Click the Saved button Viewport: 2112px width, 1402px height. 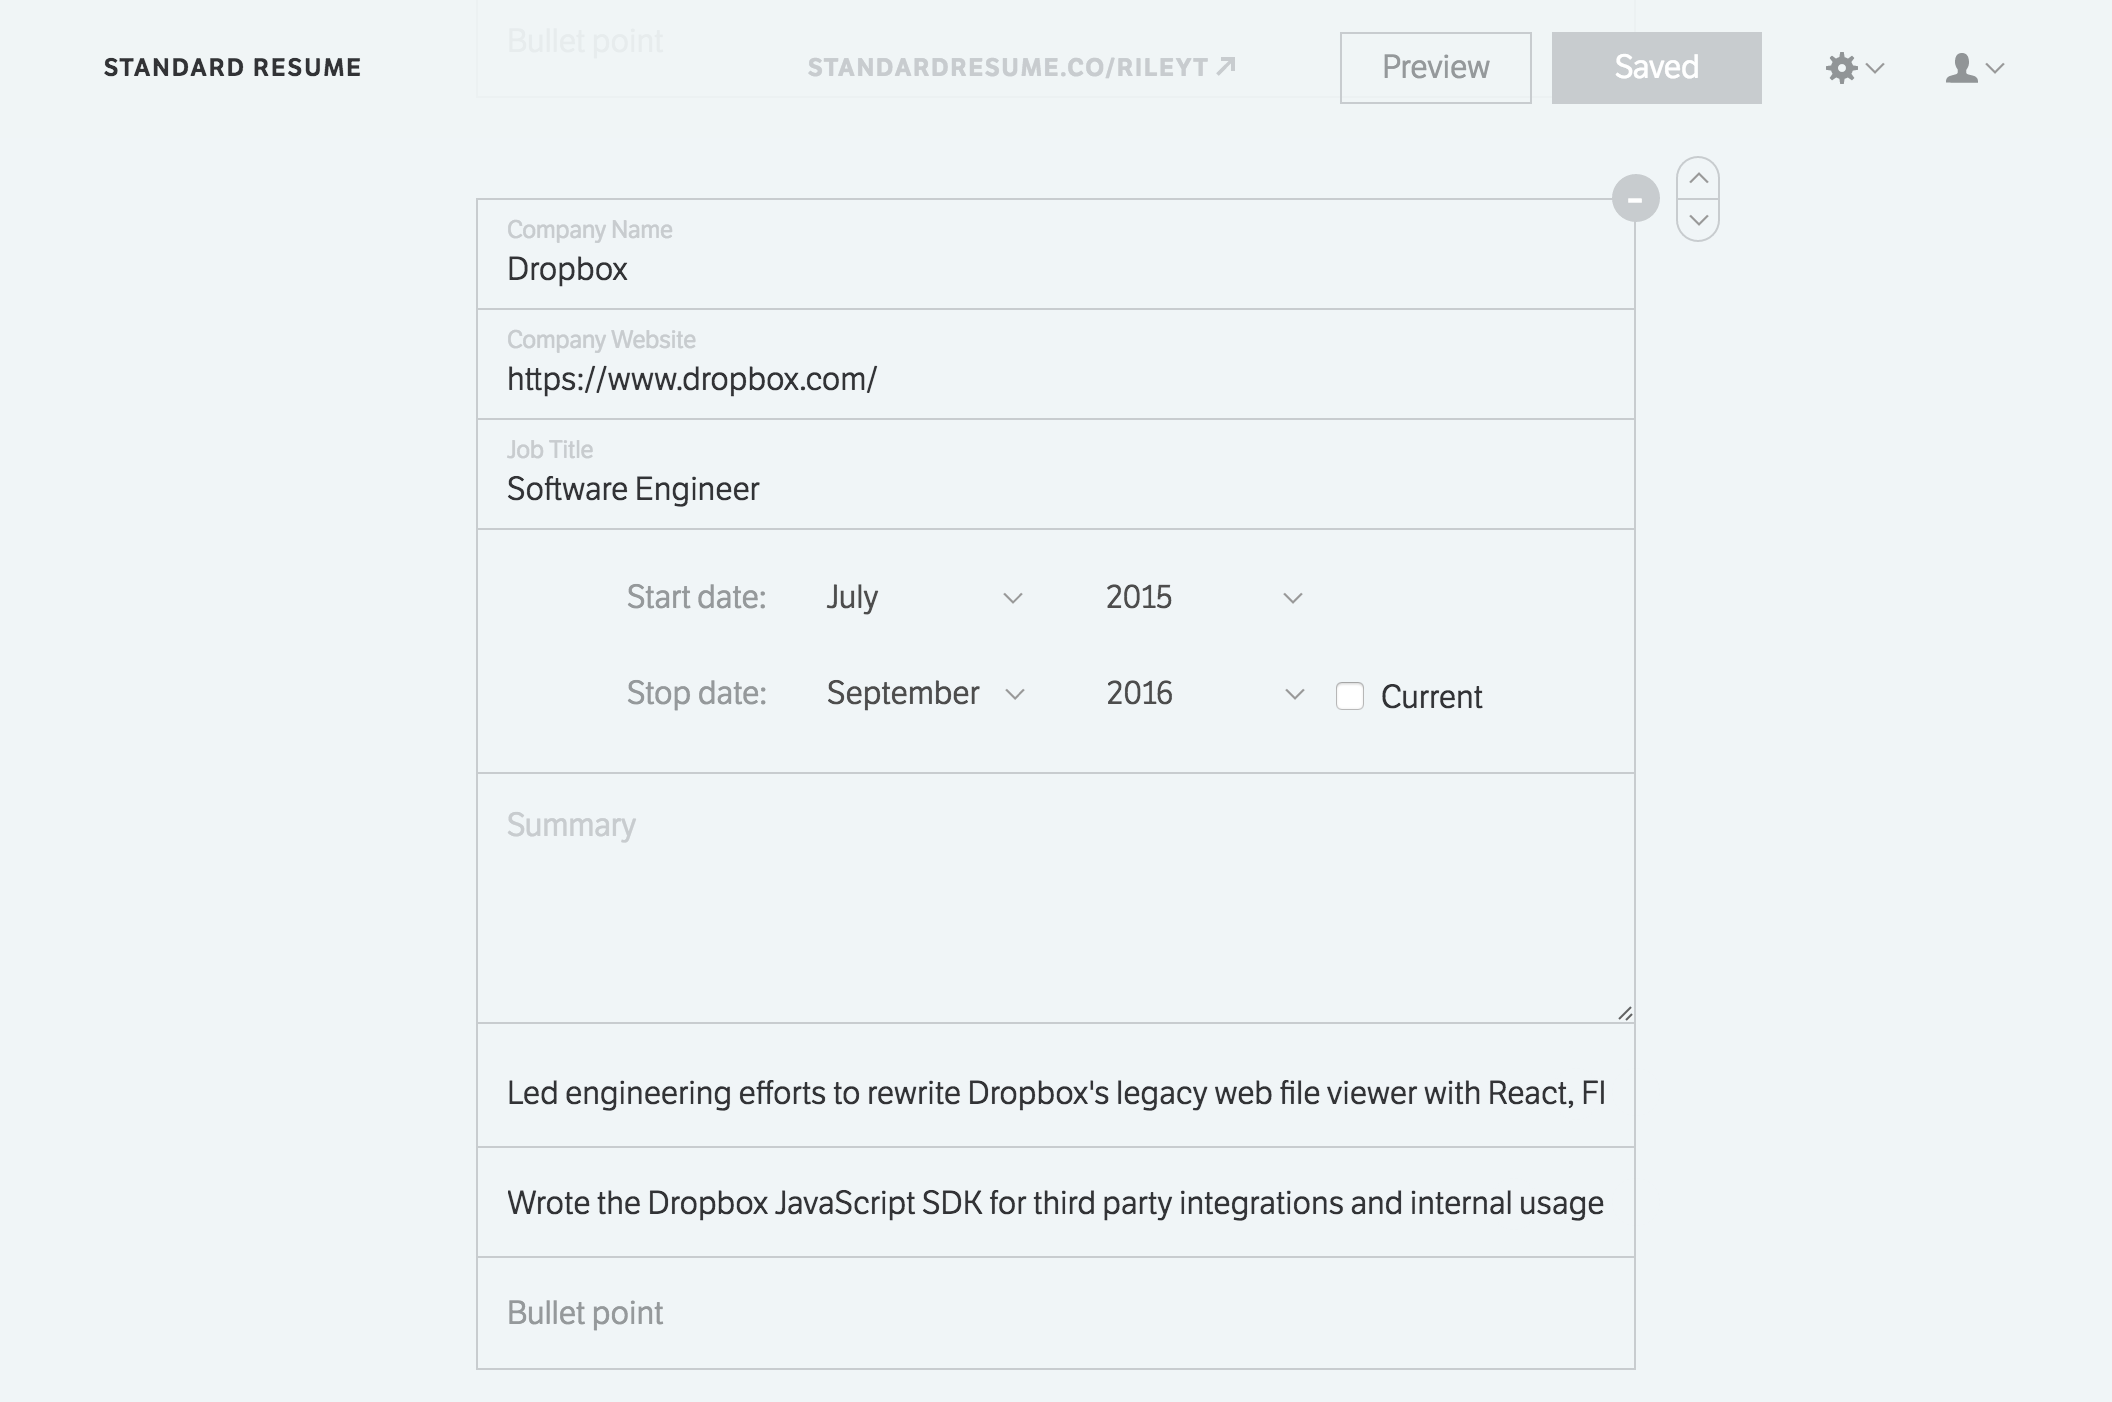tap(1656, 67)
